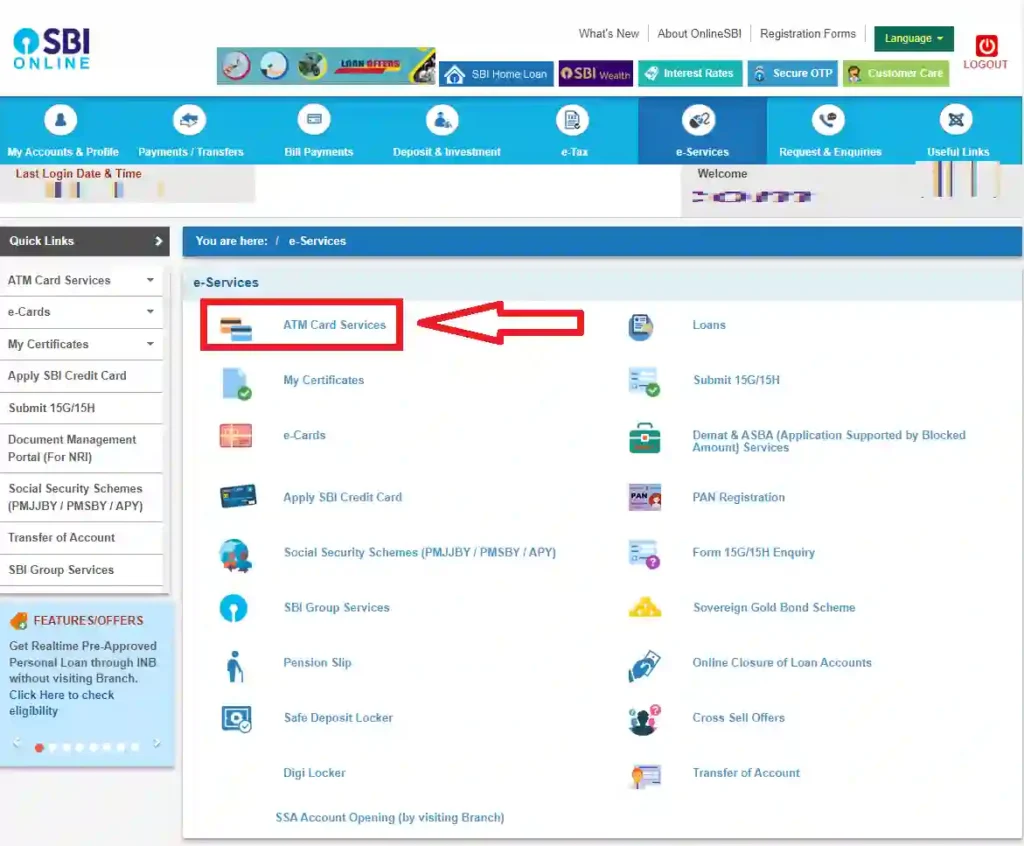Click the Transfer of Account icon in e-Services grid
The width and height of the screenshot is (1024, 846).
click(x=646, y=775)
